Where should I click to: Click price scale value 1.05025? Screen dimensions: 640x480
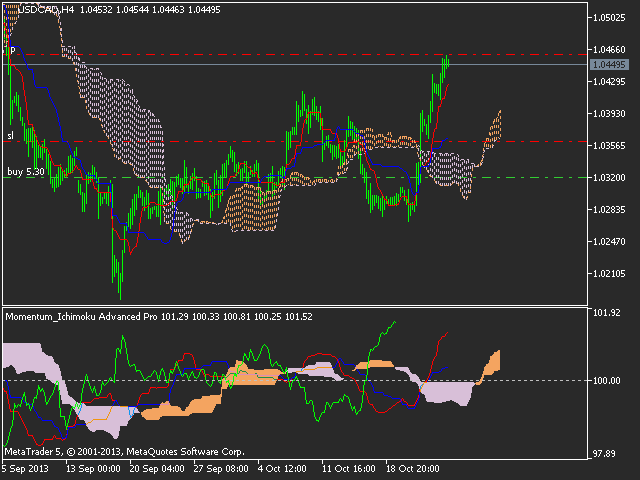[x=609, y=18]
